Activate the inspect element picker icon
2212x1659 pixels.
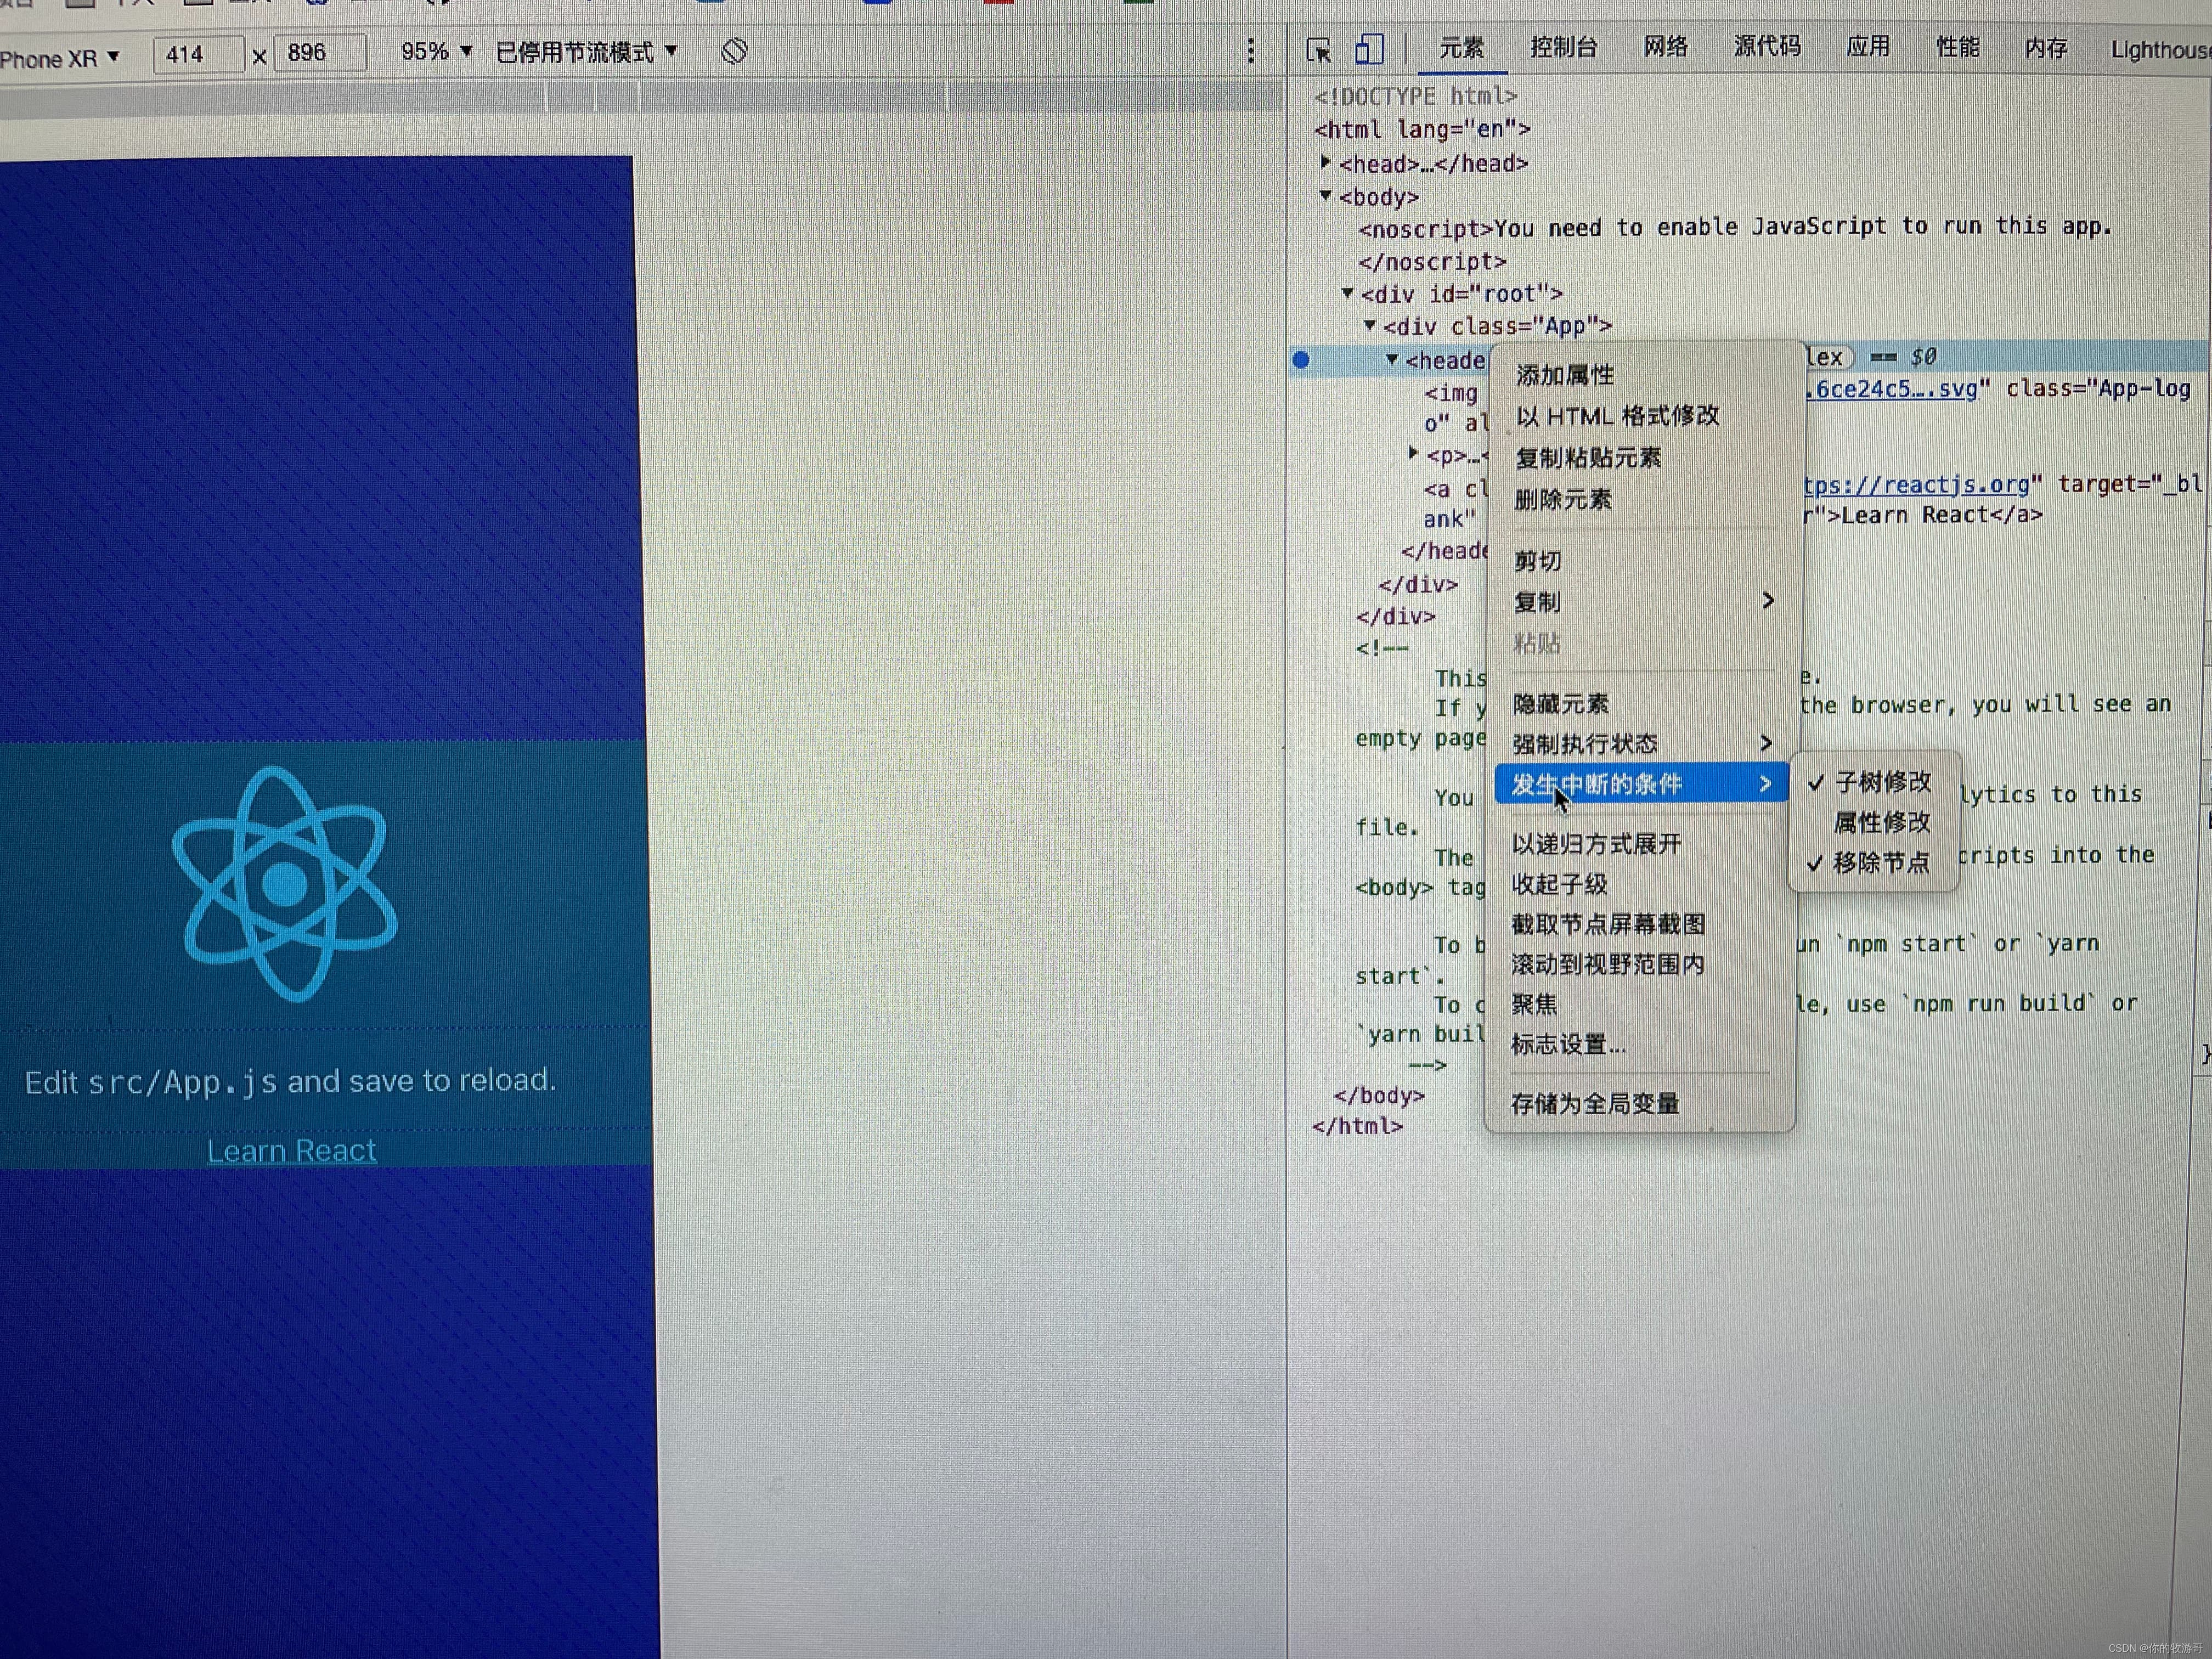pyautogui.click(x=1318, y=50)
